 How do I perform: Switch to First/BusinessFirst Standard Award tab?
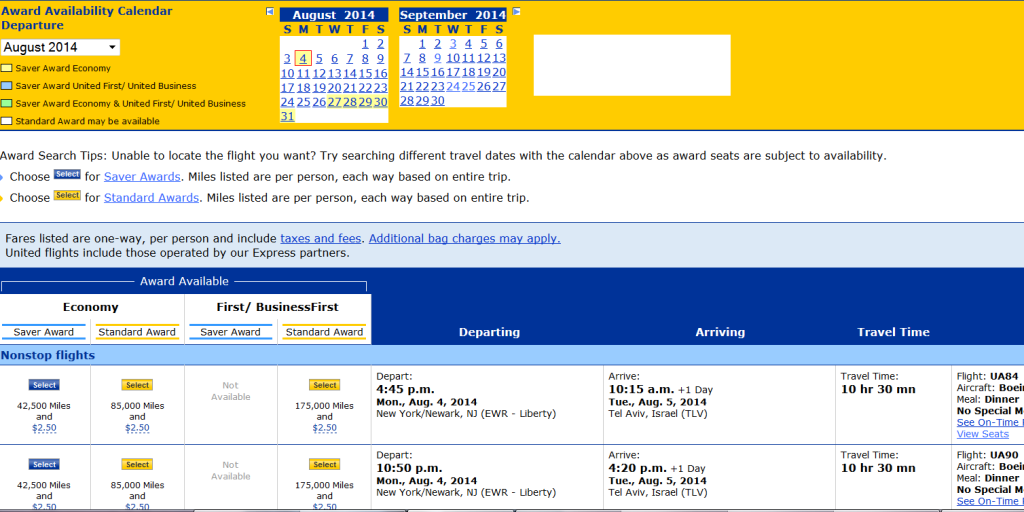coord(324,332)
